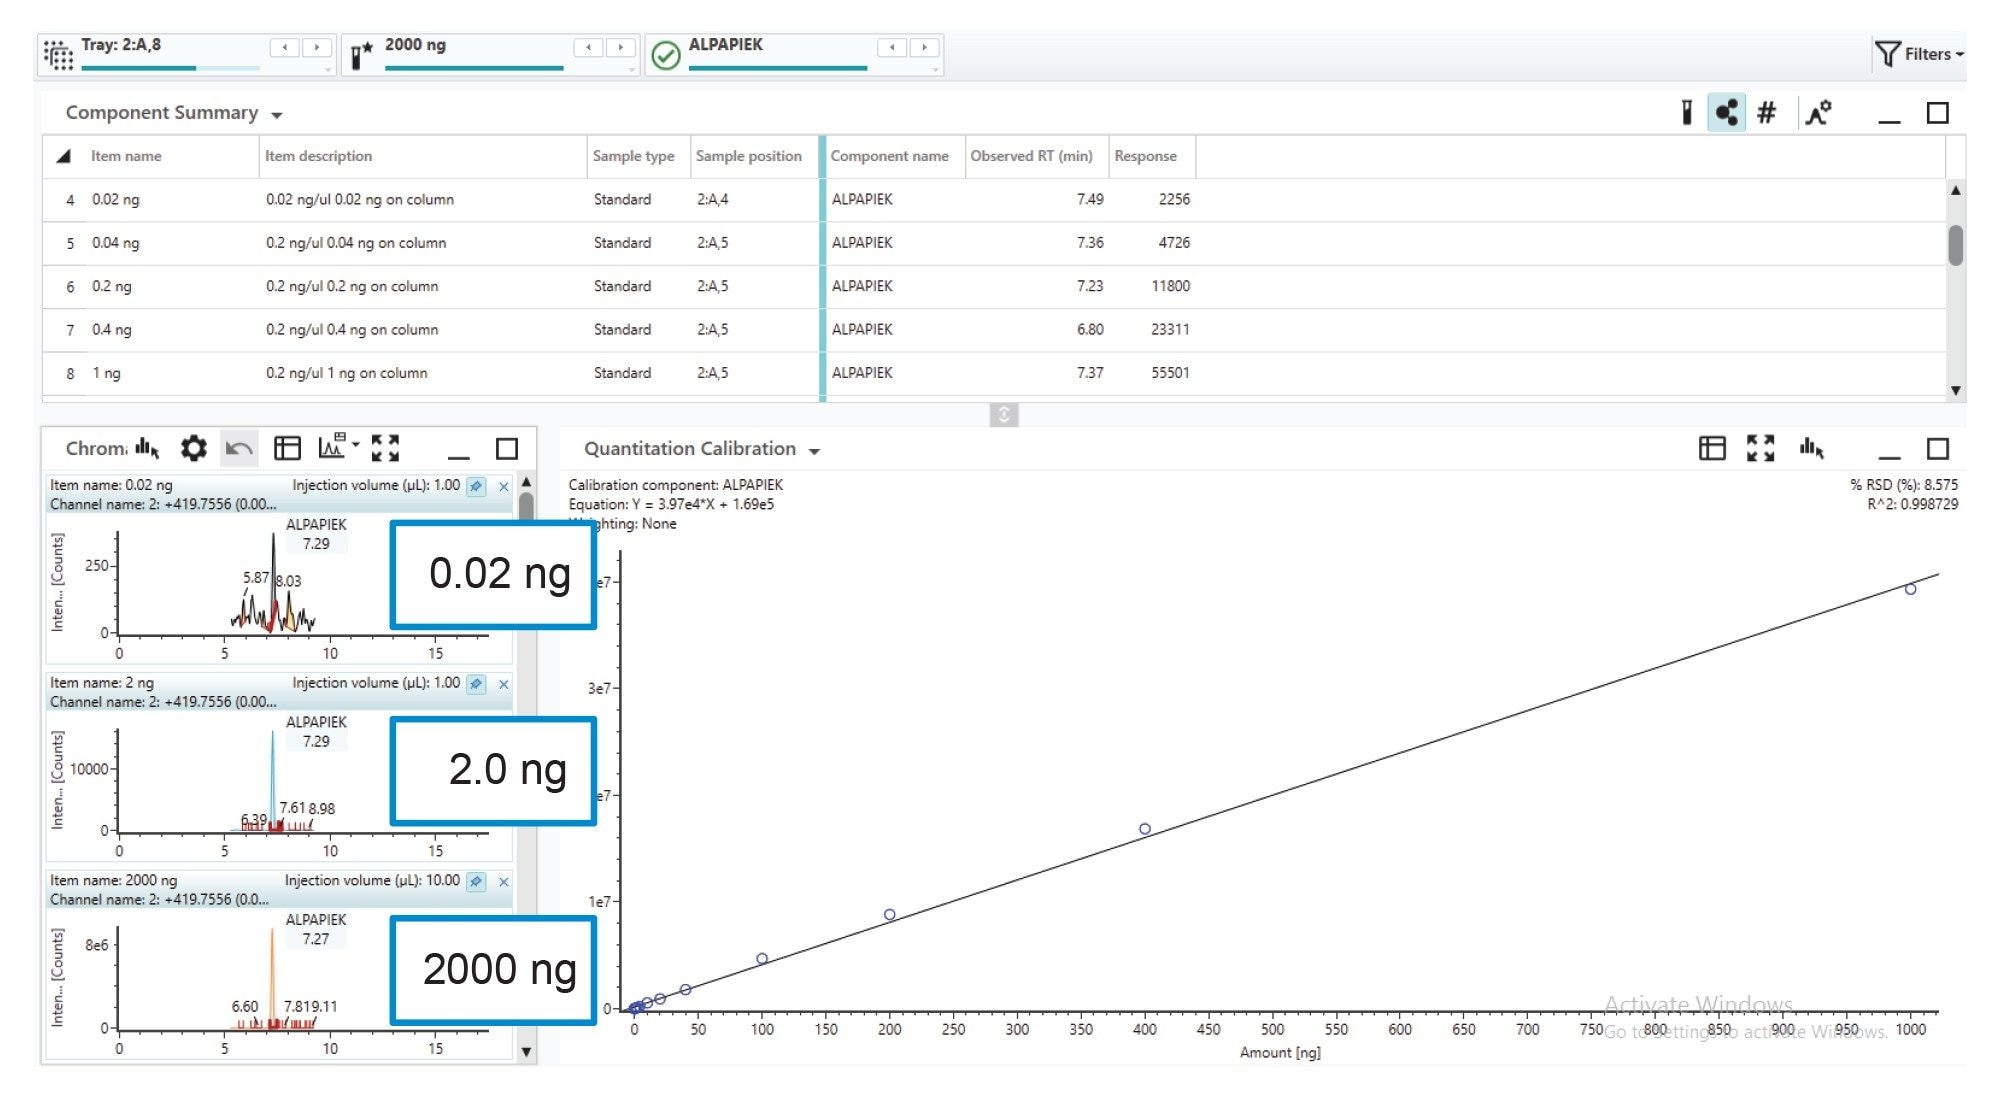Click calibration point selection cursor tool
This screenshot has height=1096, width=2000.
(1812, 448)
